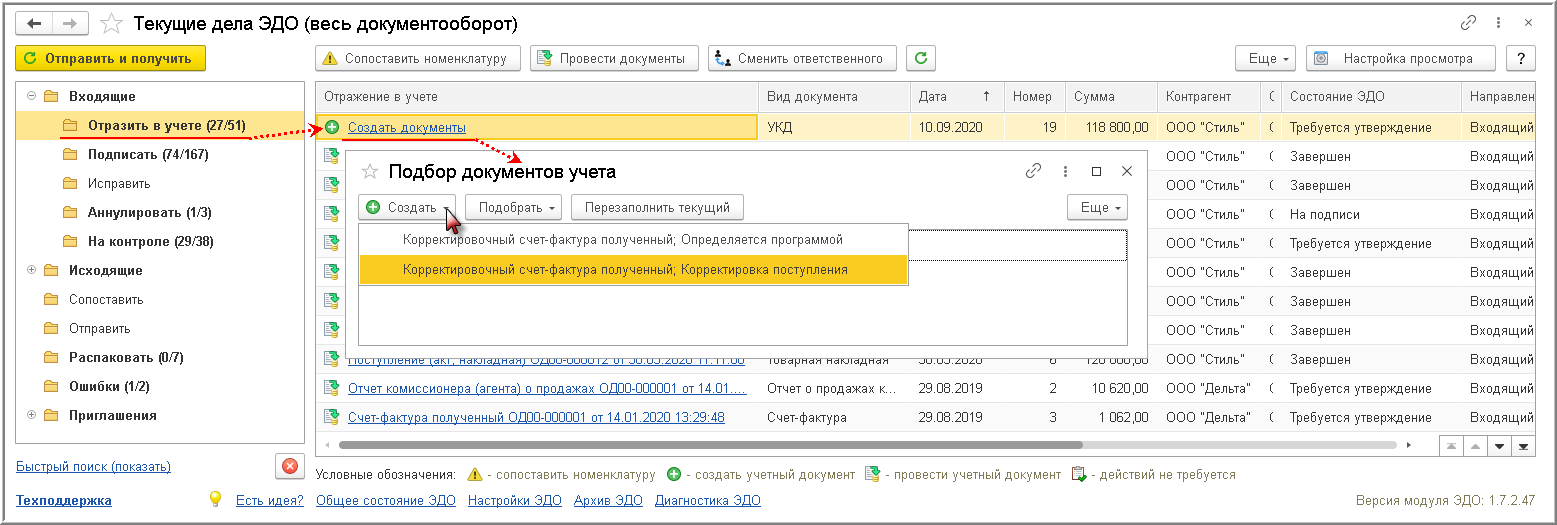The width and height of the screenshot is (1557, 525).
Task: Select Корректировка поступления menu option
Action: tap(632, 270)
